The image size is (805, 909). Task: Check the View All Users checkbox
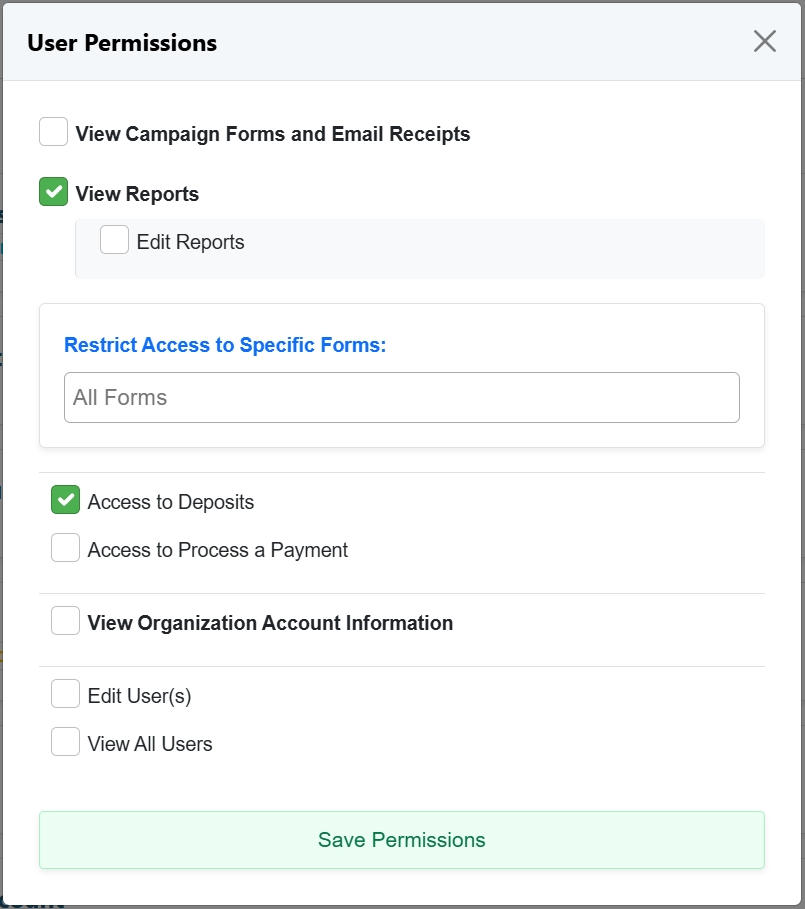65,742
